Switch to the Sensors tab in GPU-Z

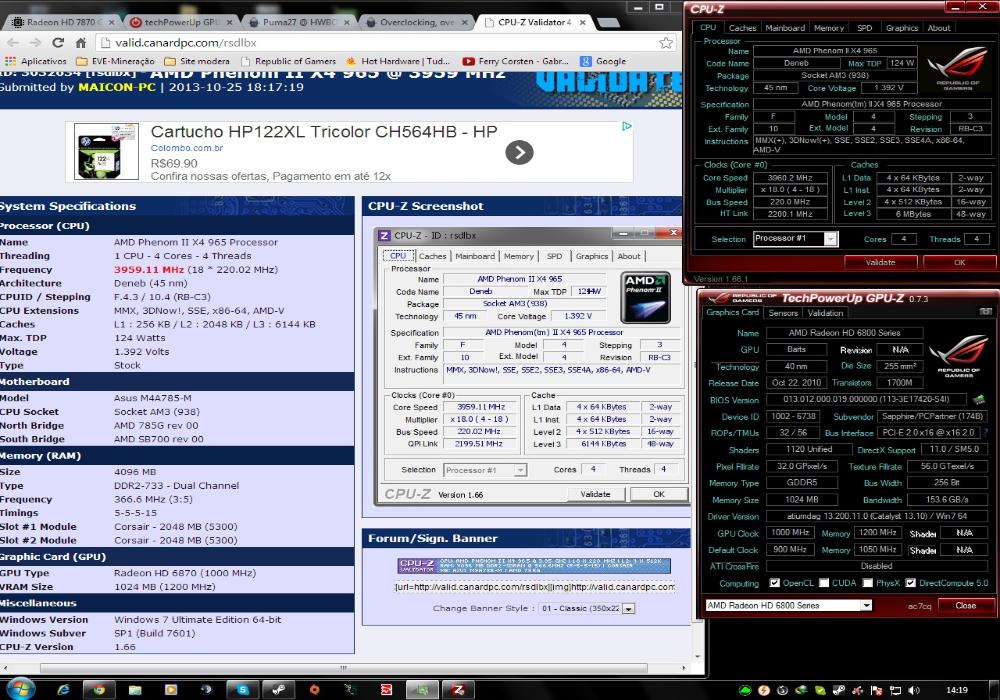[783, 313]
